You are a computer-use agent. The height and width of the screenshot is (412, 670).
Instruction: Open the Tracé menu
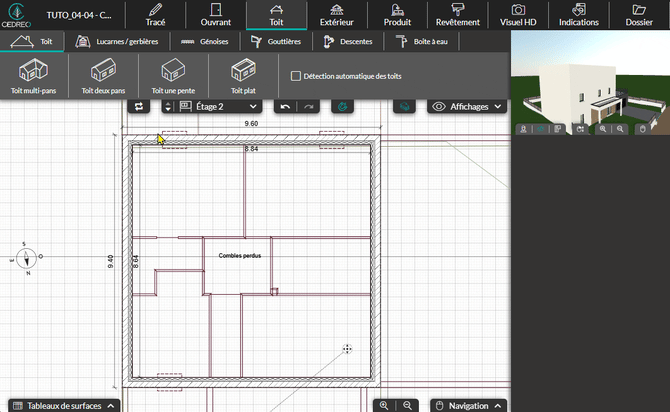155,15
